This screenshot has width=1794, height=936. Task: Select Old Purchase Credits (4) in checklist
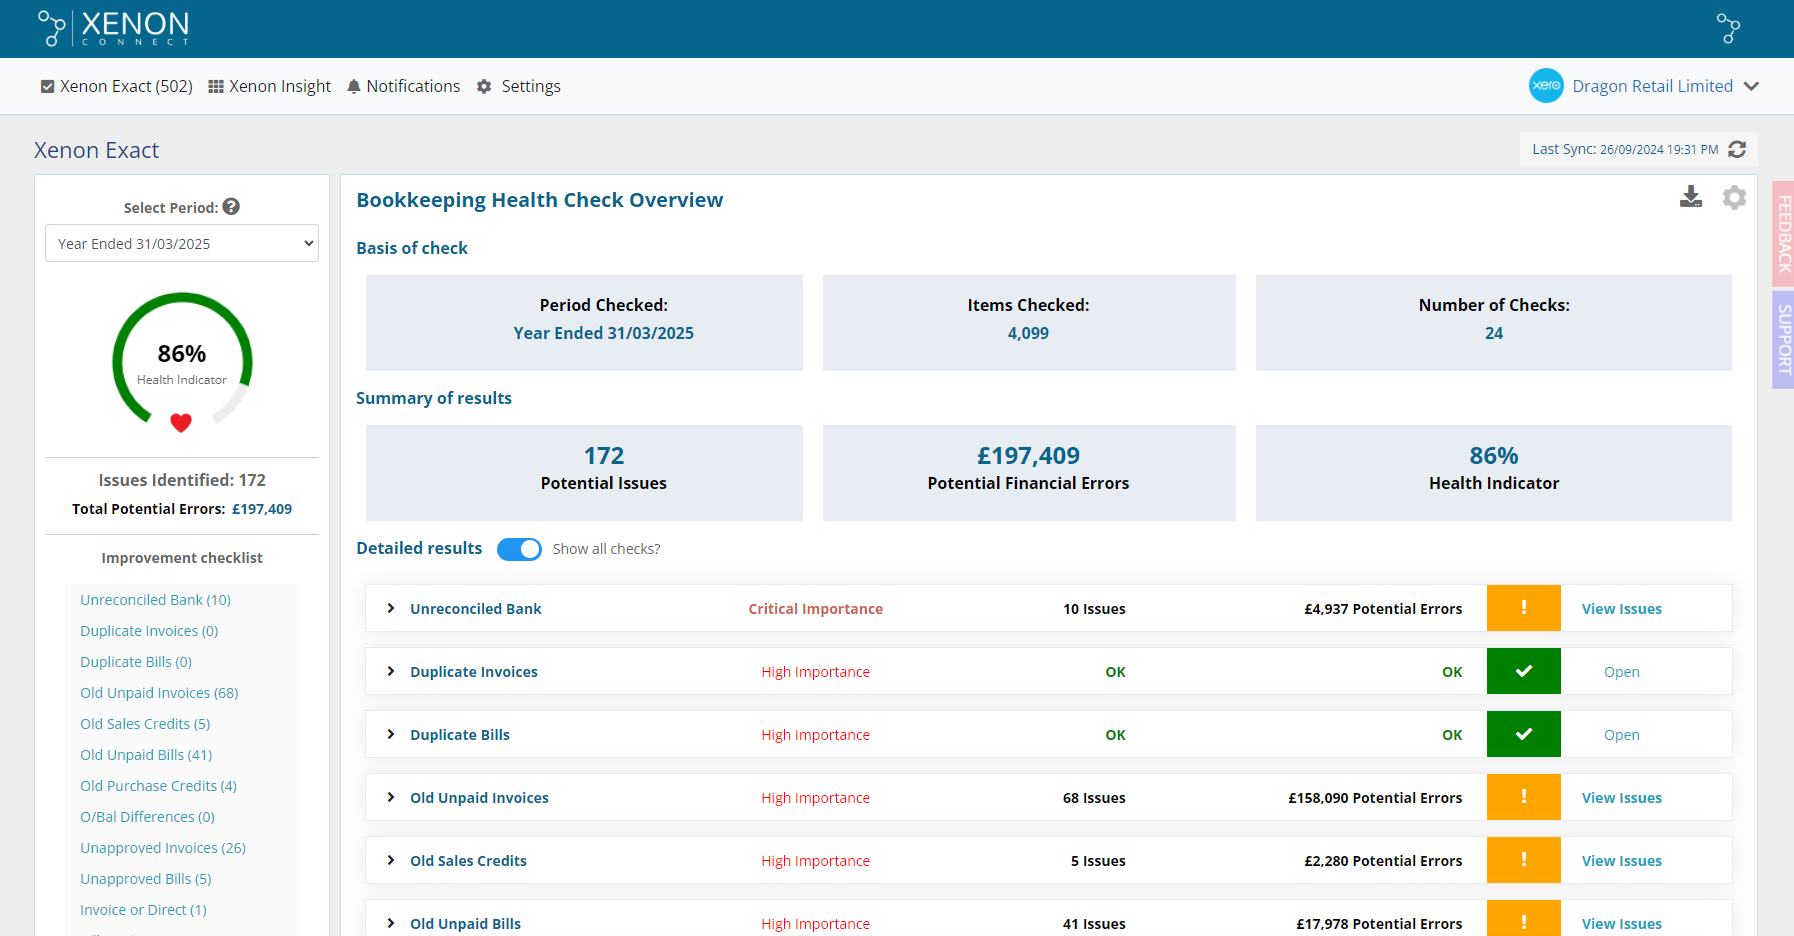[x=158, y=786]
